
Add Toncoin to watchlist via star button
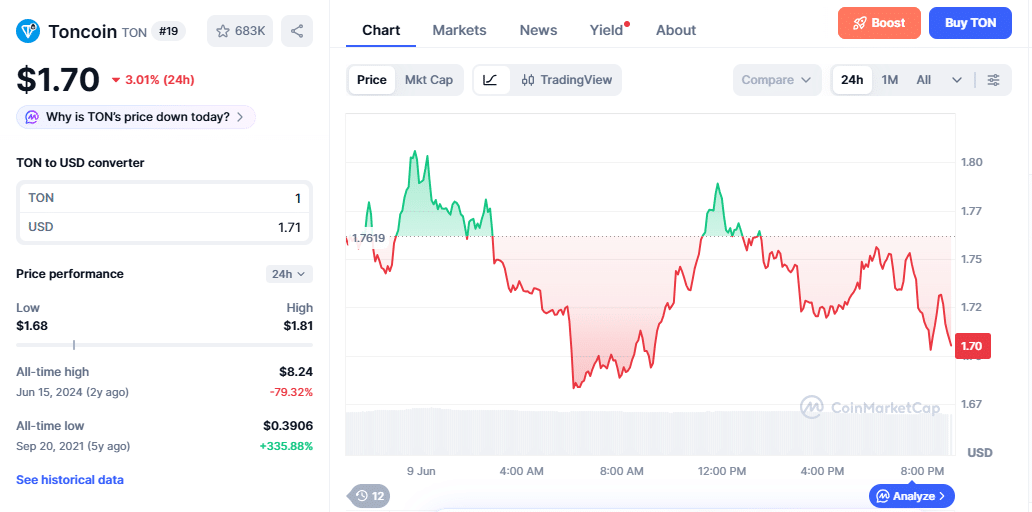coord(240,31)
